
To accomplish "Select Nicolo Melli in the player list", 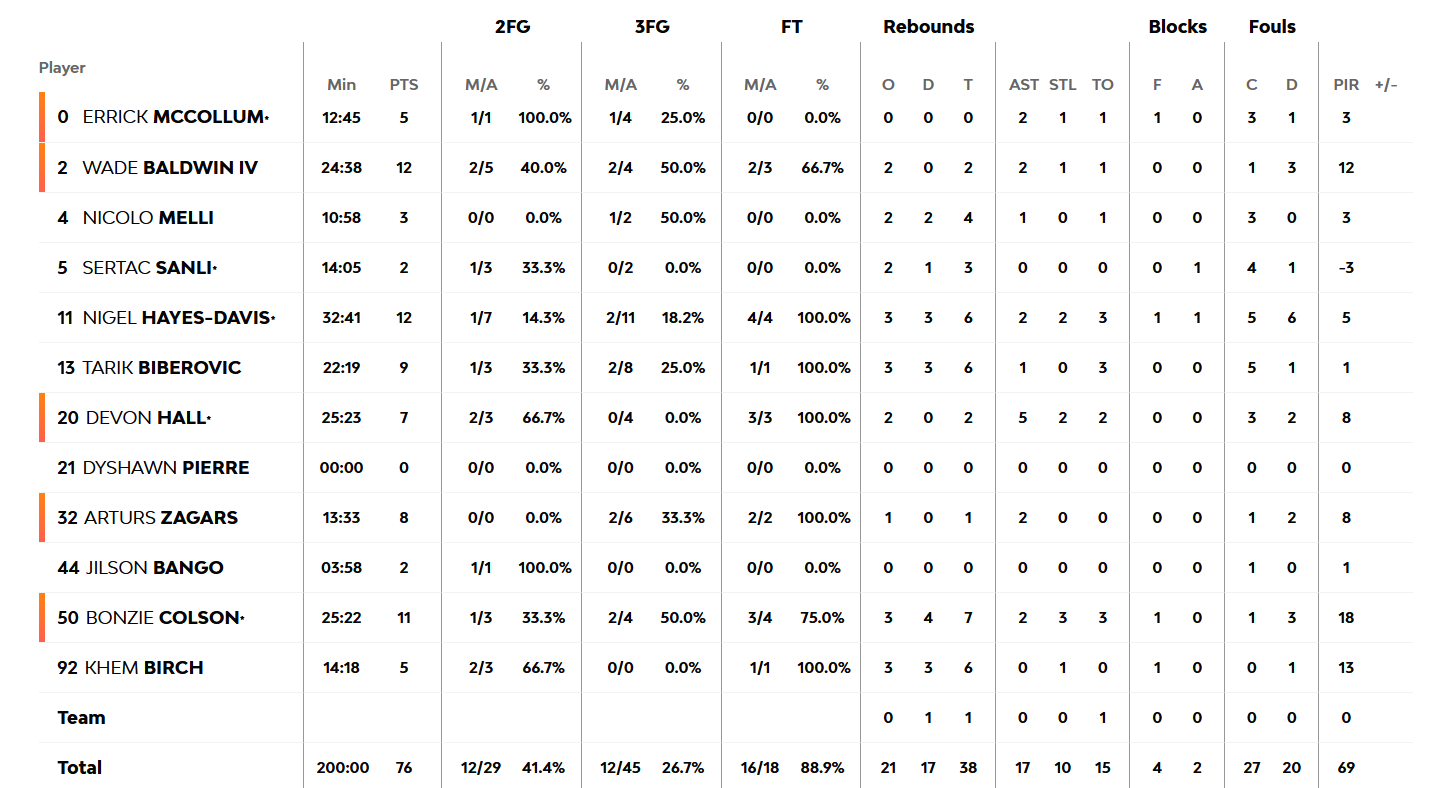I will (x=147, y=217).
